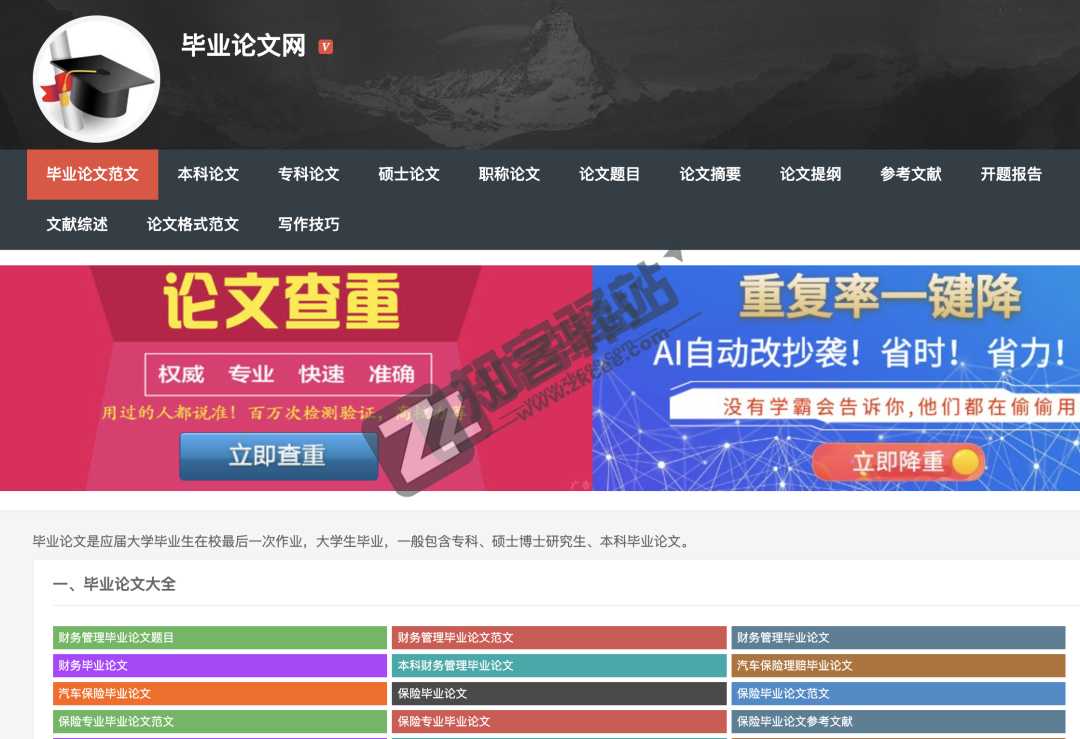Click the purple 财务毕业论文 tag
The width and height of the screenshot is (1080, 739).
click(219, 665)
